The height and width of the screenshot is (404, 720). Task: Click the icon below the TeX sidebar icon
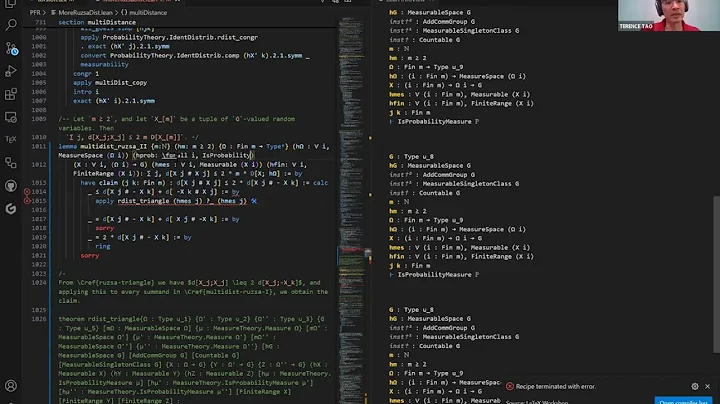pos(11,163)
